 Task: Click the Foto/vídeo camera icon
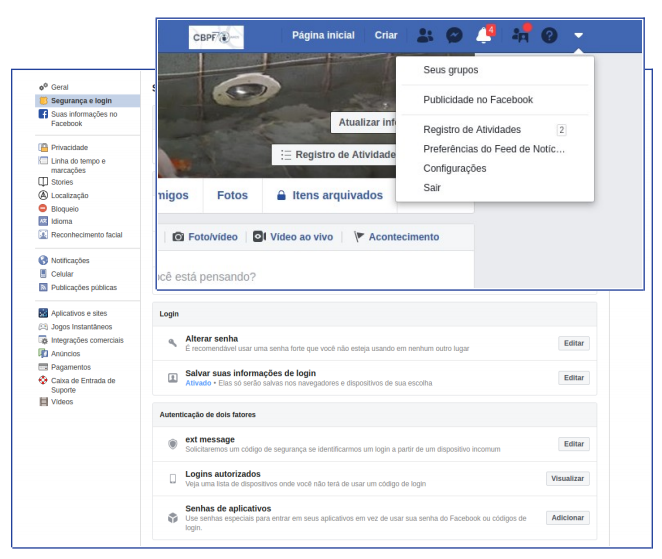178,237
